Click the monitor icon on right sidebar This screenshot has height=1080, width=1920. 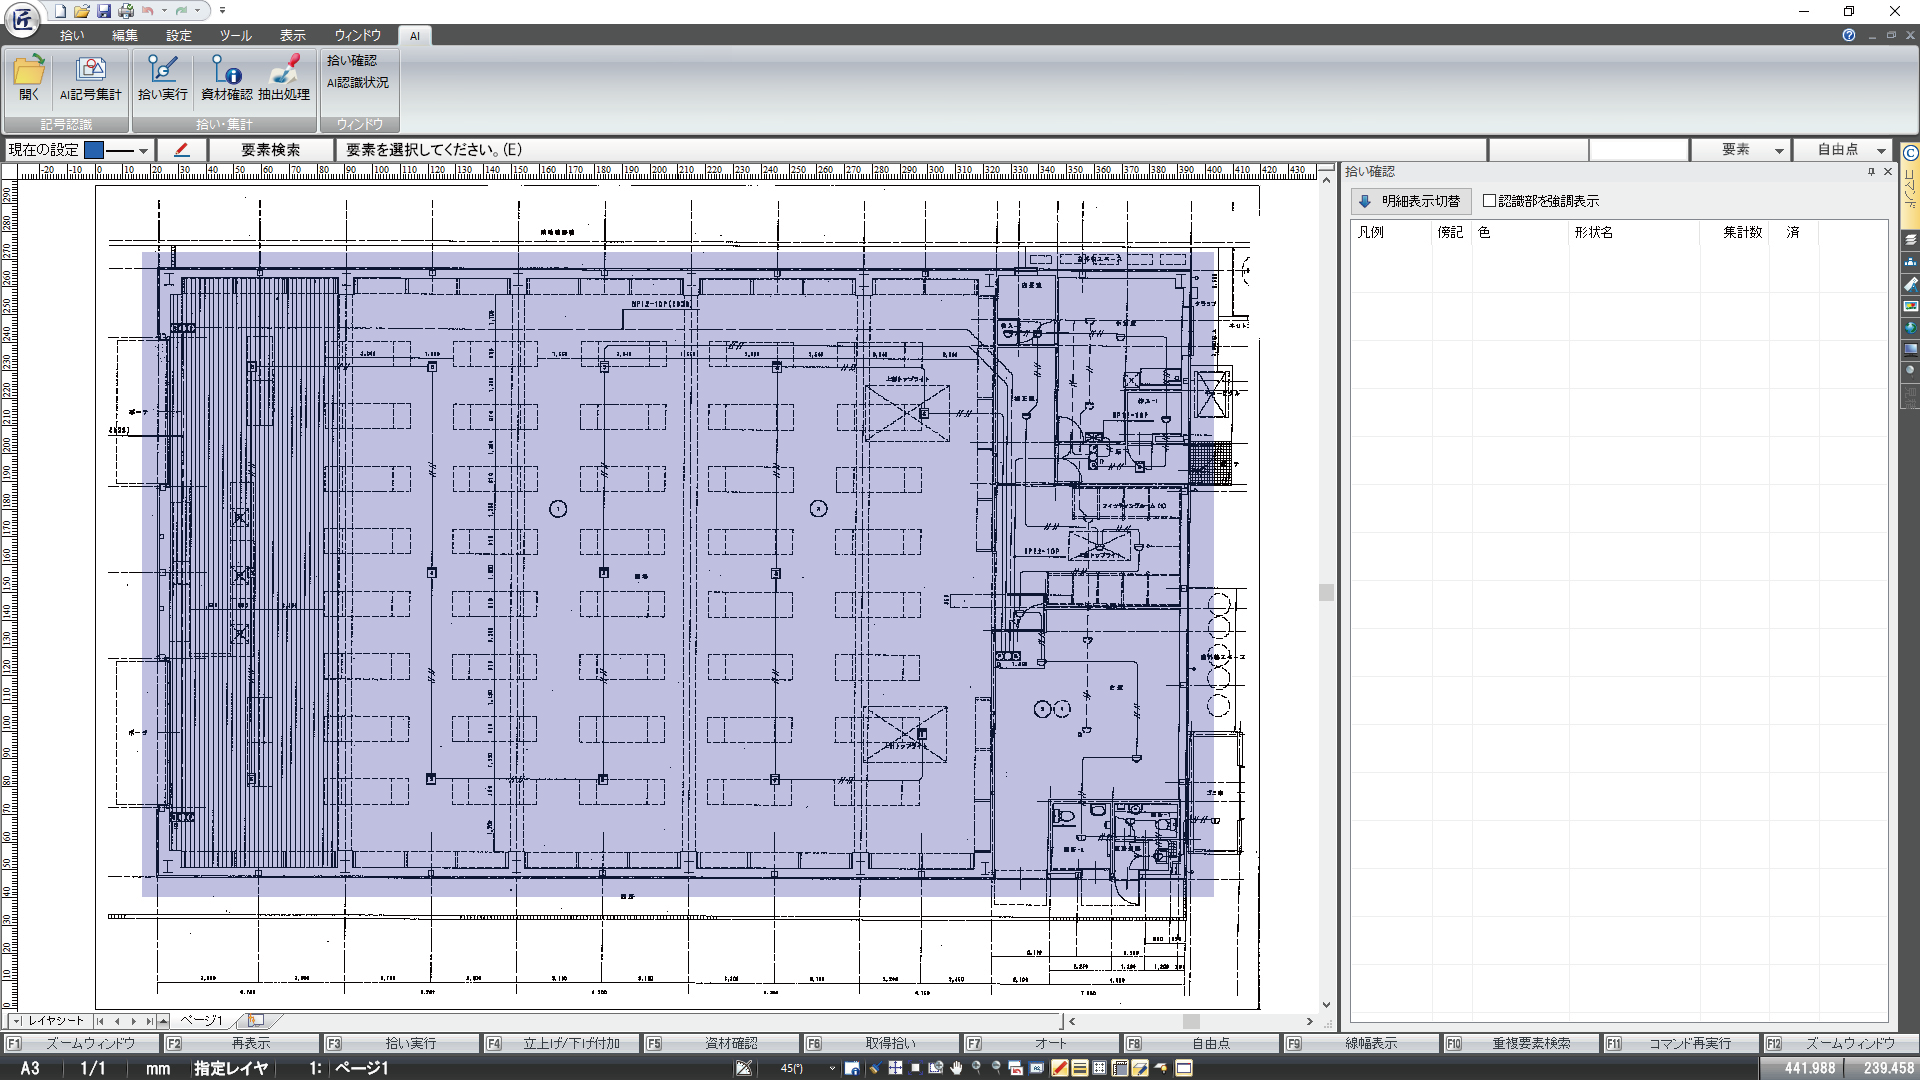pos(1910,349)
